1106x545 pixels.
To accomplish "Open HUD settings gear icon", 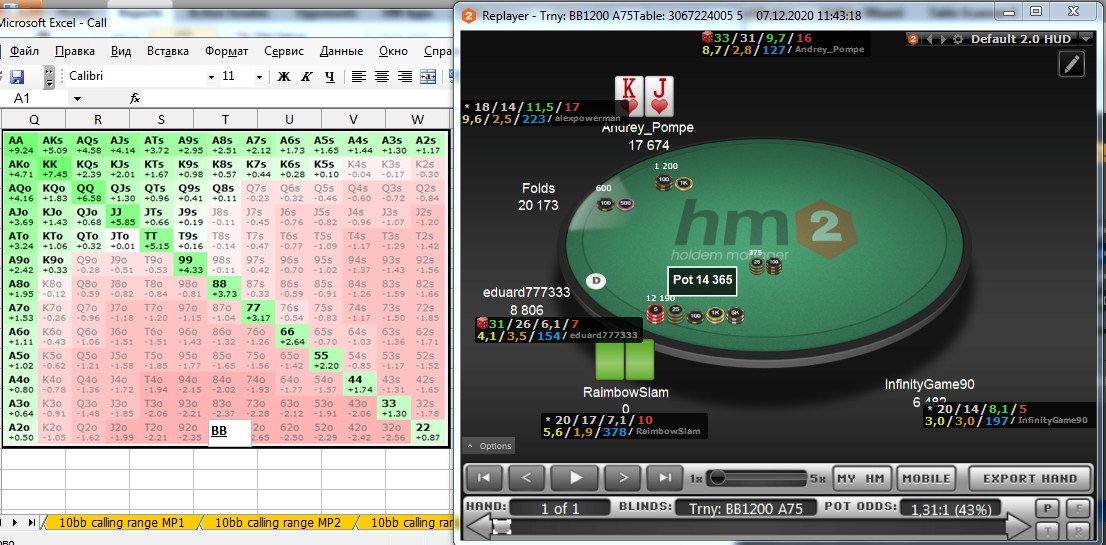I will pyautogui.click(x=958, y=39).
